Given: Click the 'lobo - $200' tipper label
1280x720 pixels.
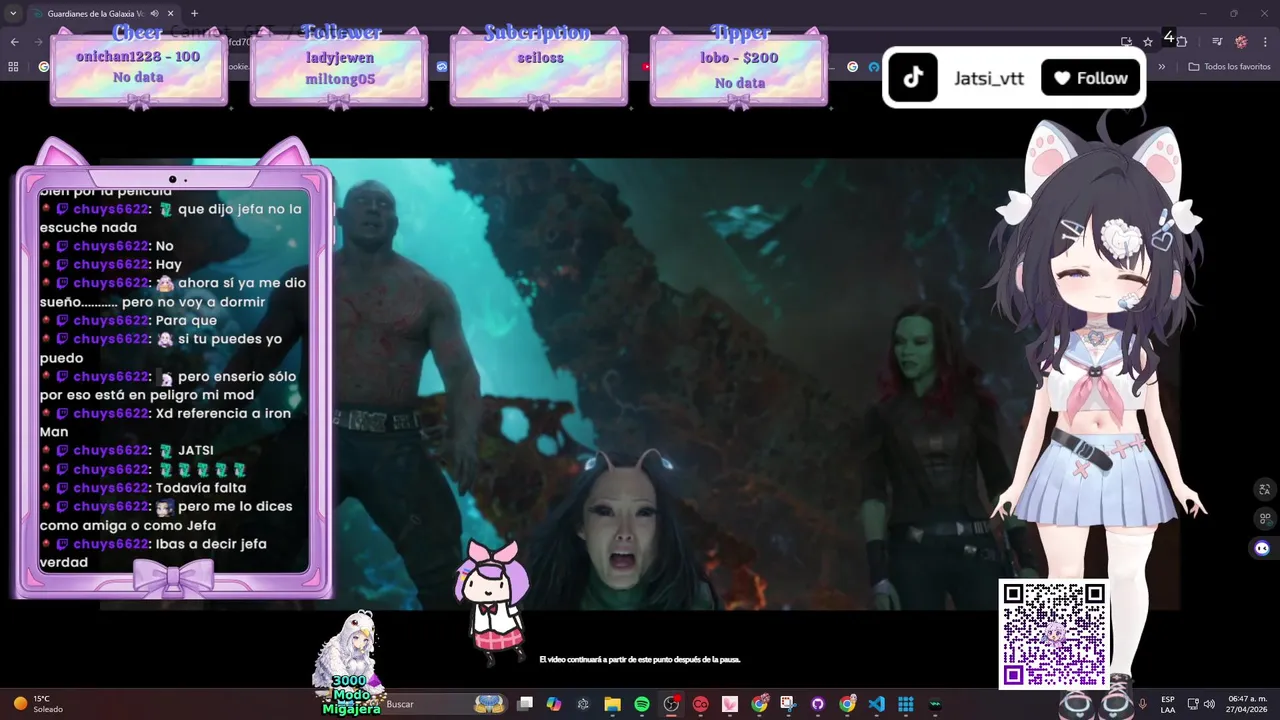Looking at the screenshot, I should tap(739, 58).
